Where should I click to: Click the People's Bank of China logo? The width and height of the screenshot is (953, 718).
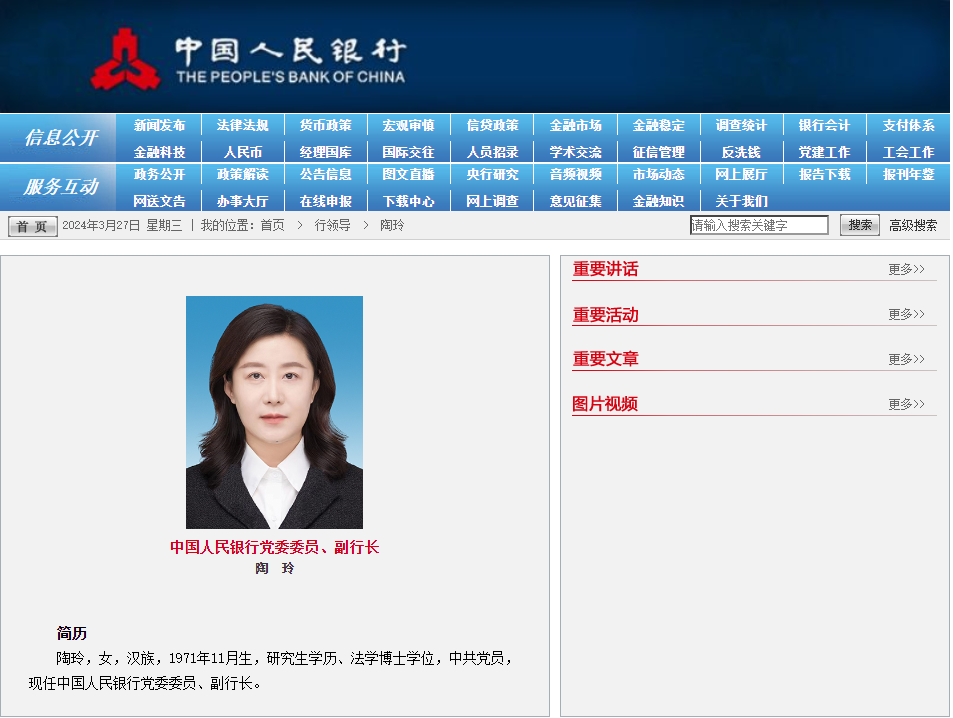(x=248, y=59)
